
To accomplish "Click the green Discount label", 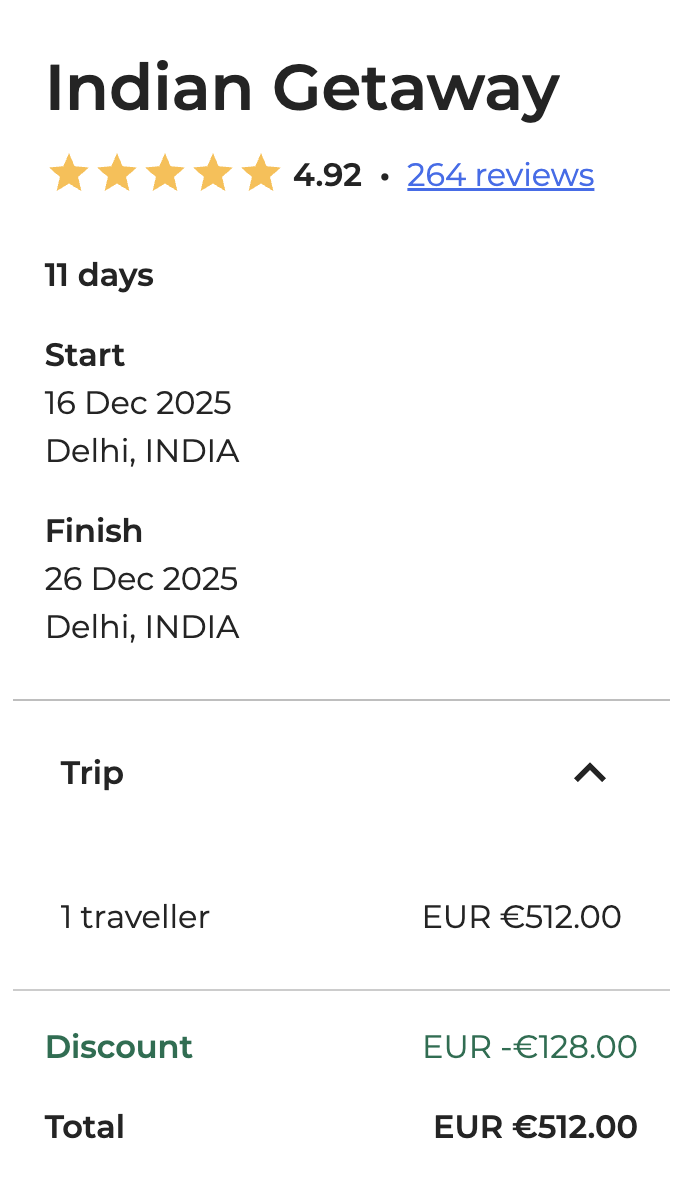I will 119,1047.
